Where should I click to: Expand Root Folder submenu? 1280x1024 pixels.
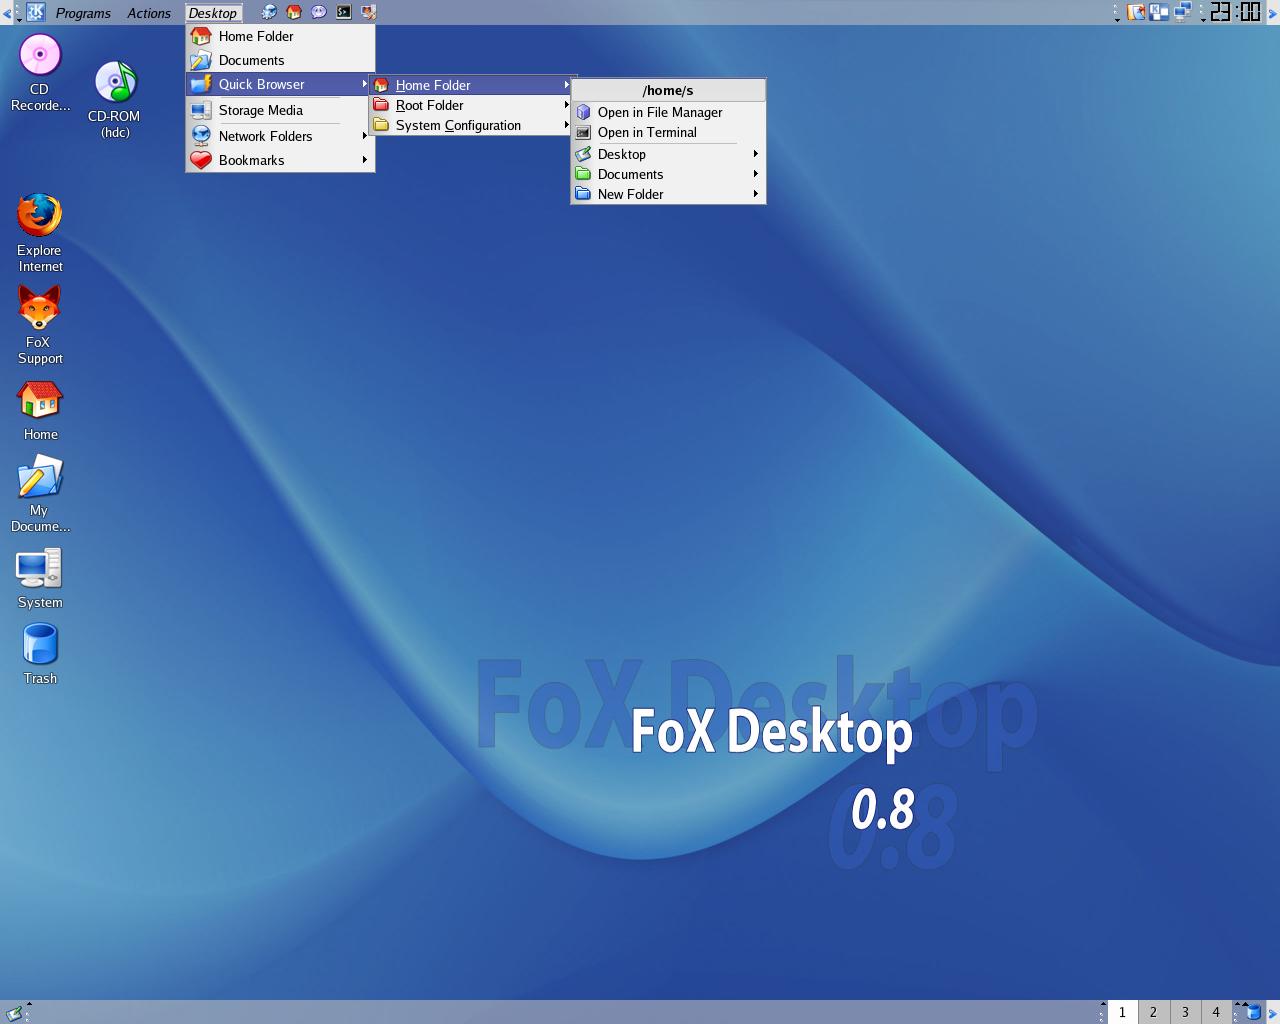(472, 105)
